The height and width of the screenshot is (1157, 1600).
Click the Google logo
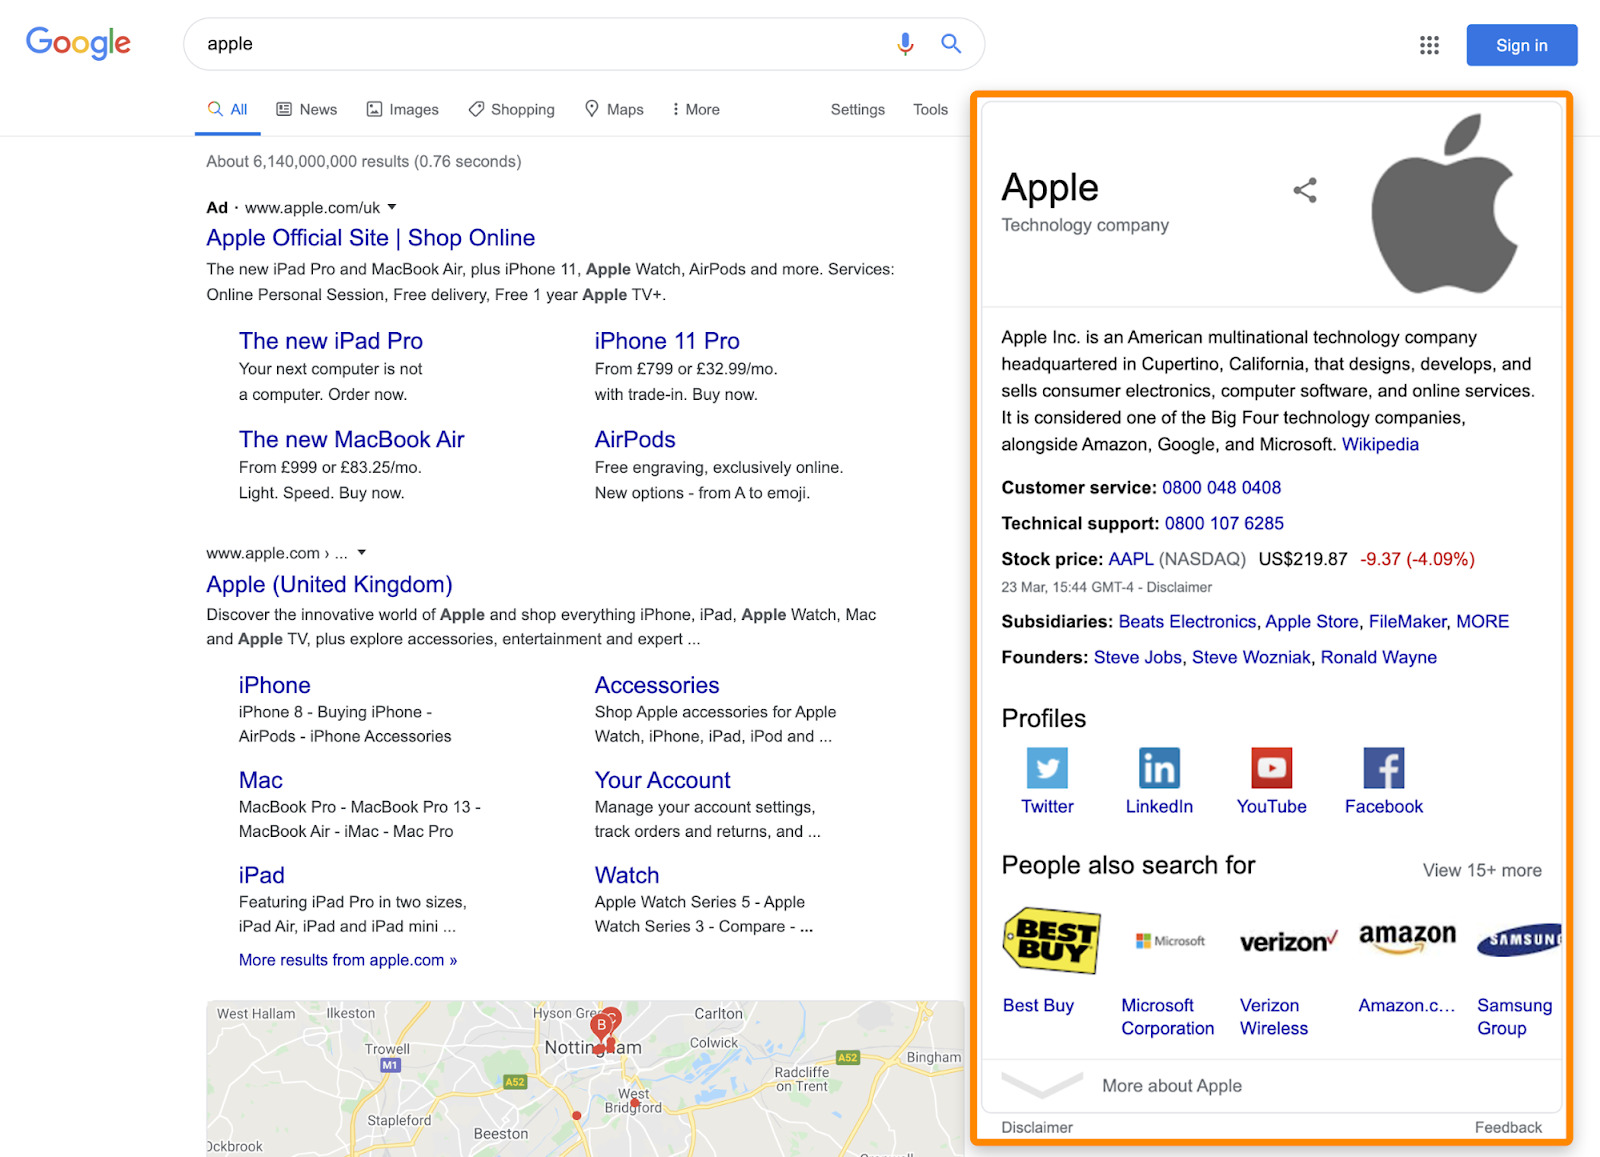coord(78,42)
